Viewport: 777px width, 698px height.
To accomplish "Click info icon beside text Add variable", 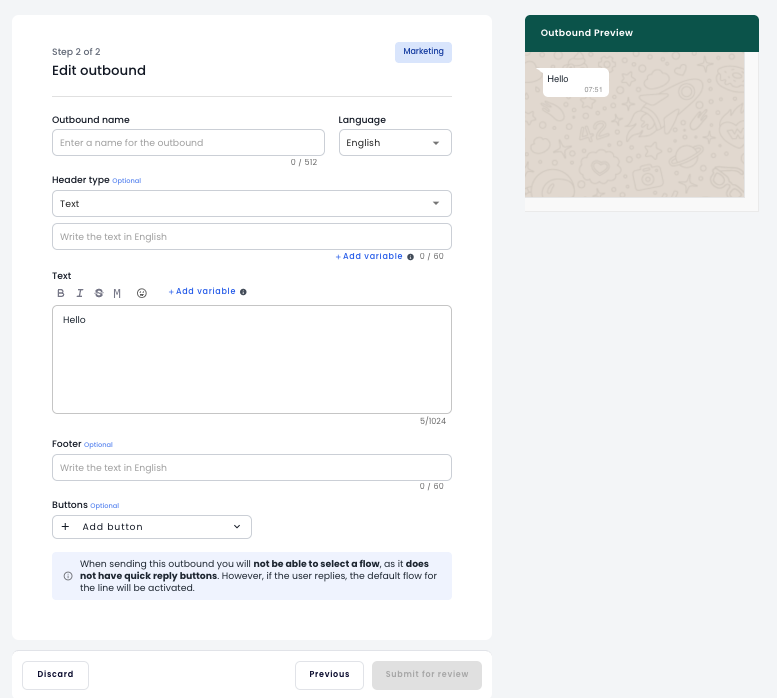I will [244, 292].
